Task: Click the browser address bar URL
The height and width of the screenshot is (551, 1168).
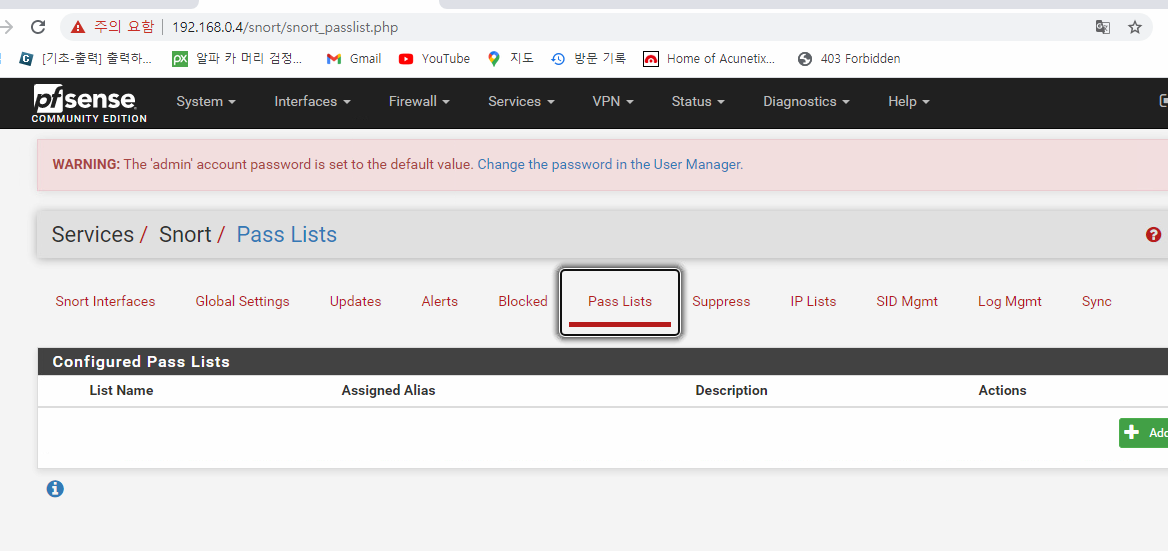Action: [285, 28]
